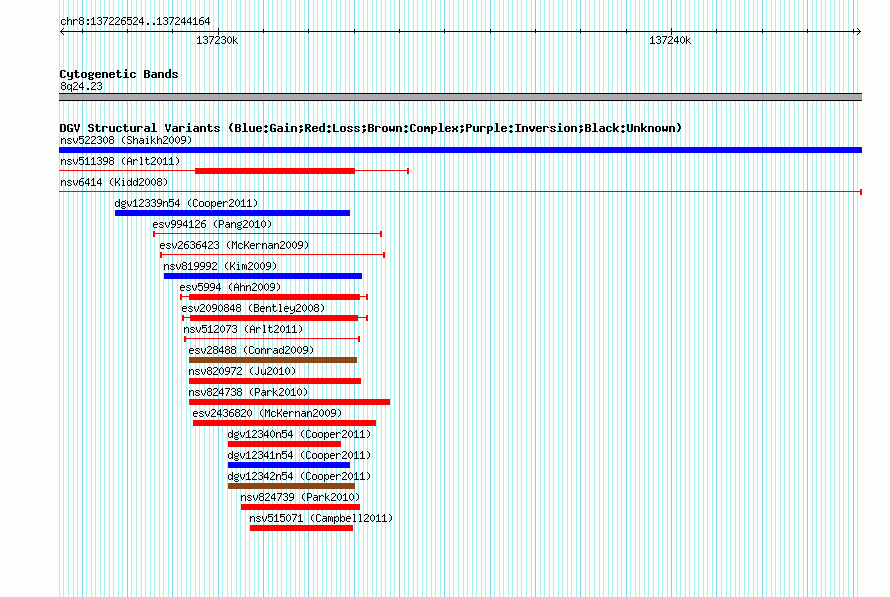Select the nsv824739 (Park2010) label

(300, 497)
